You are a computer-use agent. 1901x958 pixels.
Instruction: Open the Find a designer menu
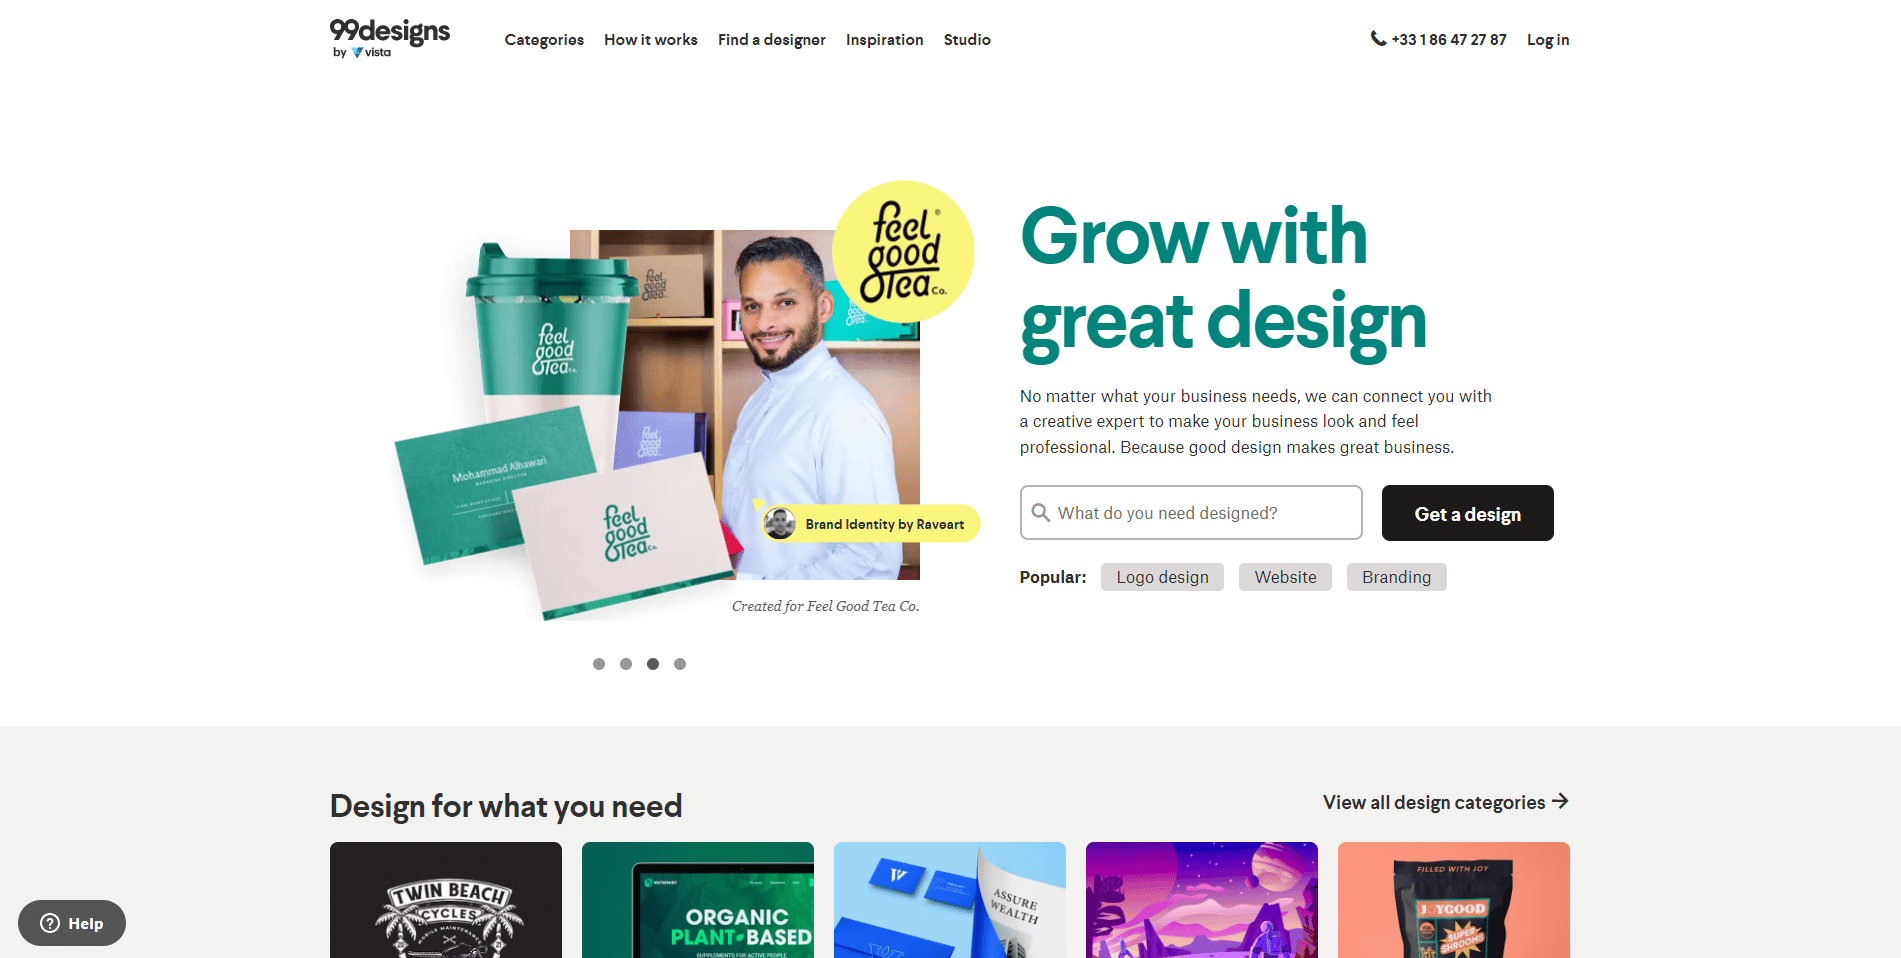[x=771, y=40]
